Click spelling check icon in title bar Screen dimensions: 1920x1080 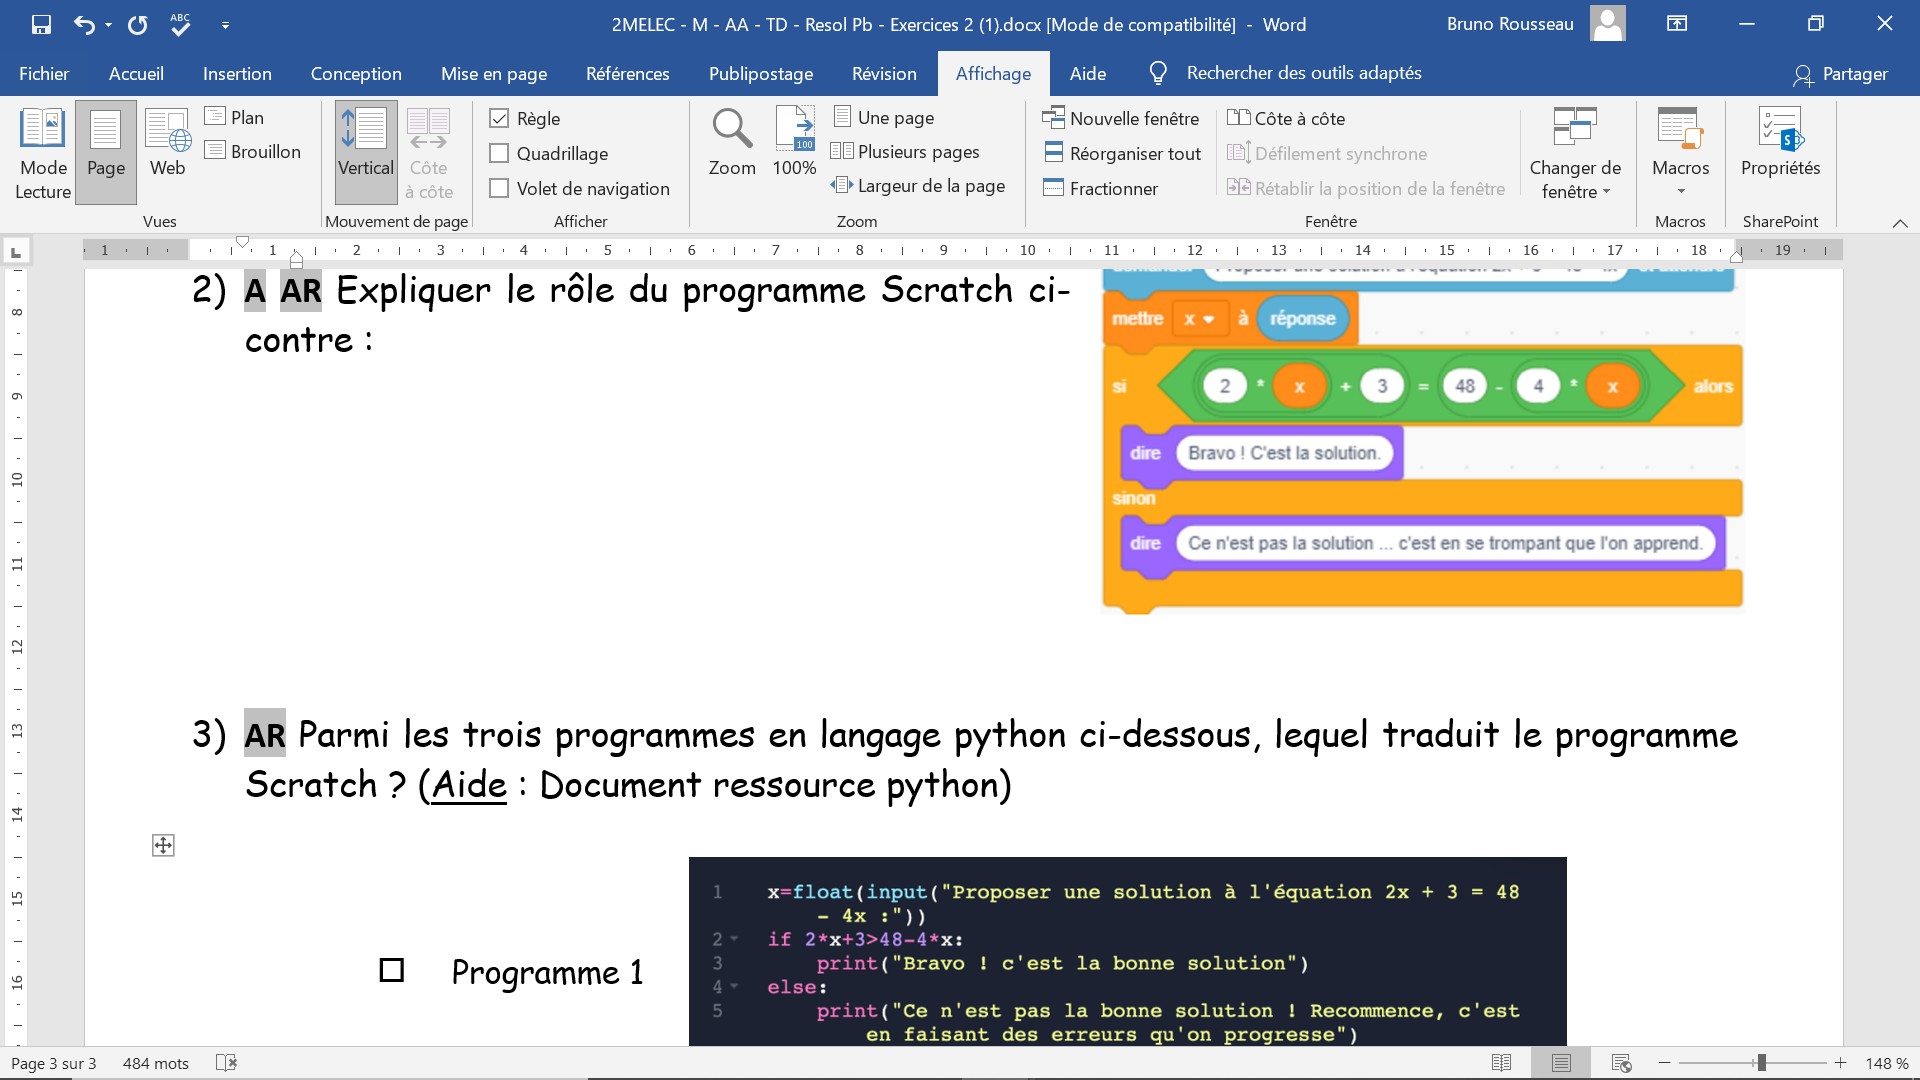(180, 25)
